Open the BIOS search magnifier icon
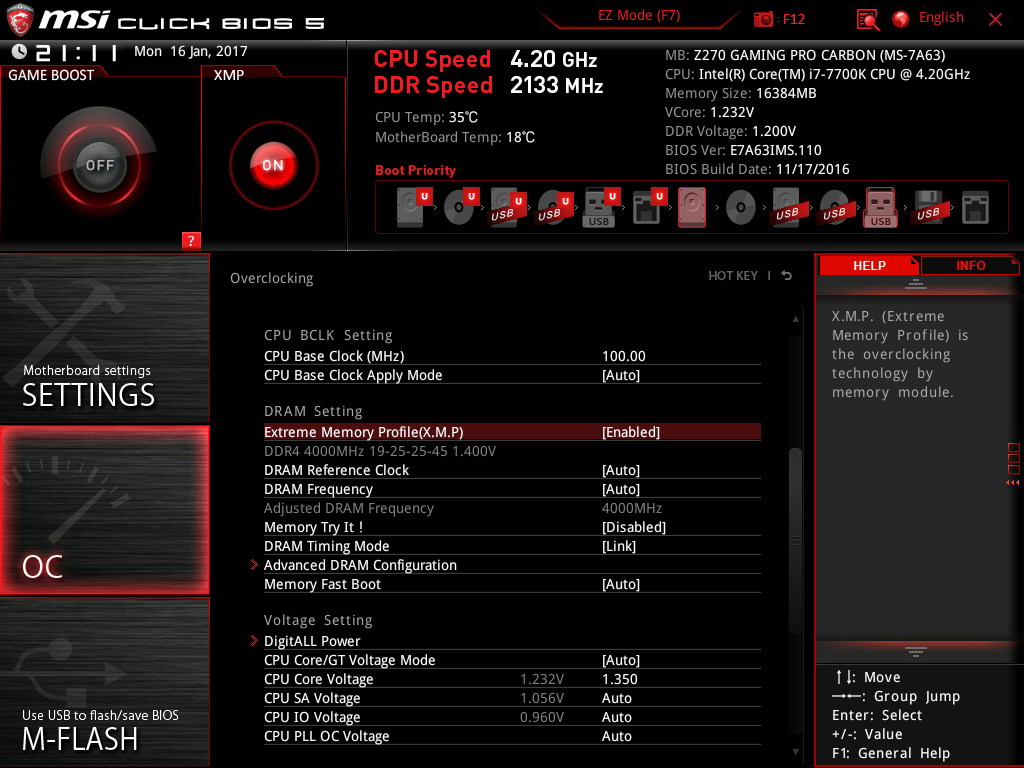 pos(868,19)
